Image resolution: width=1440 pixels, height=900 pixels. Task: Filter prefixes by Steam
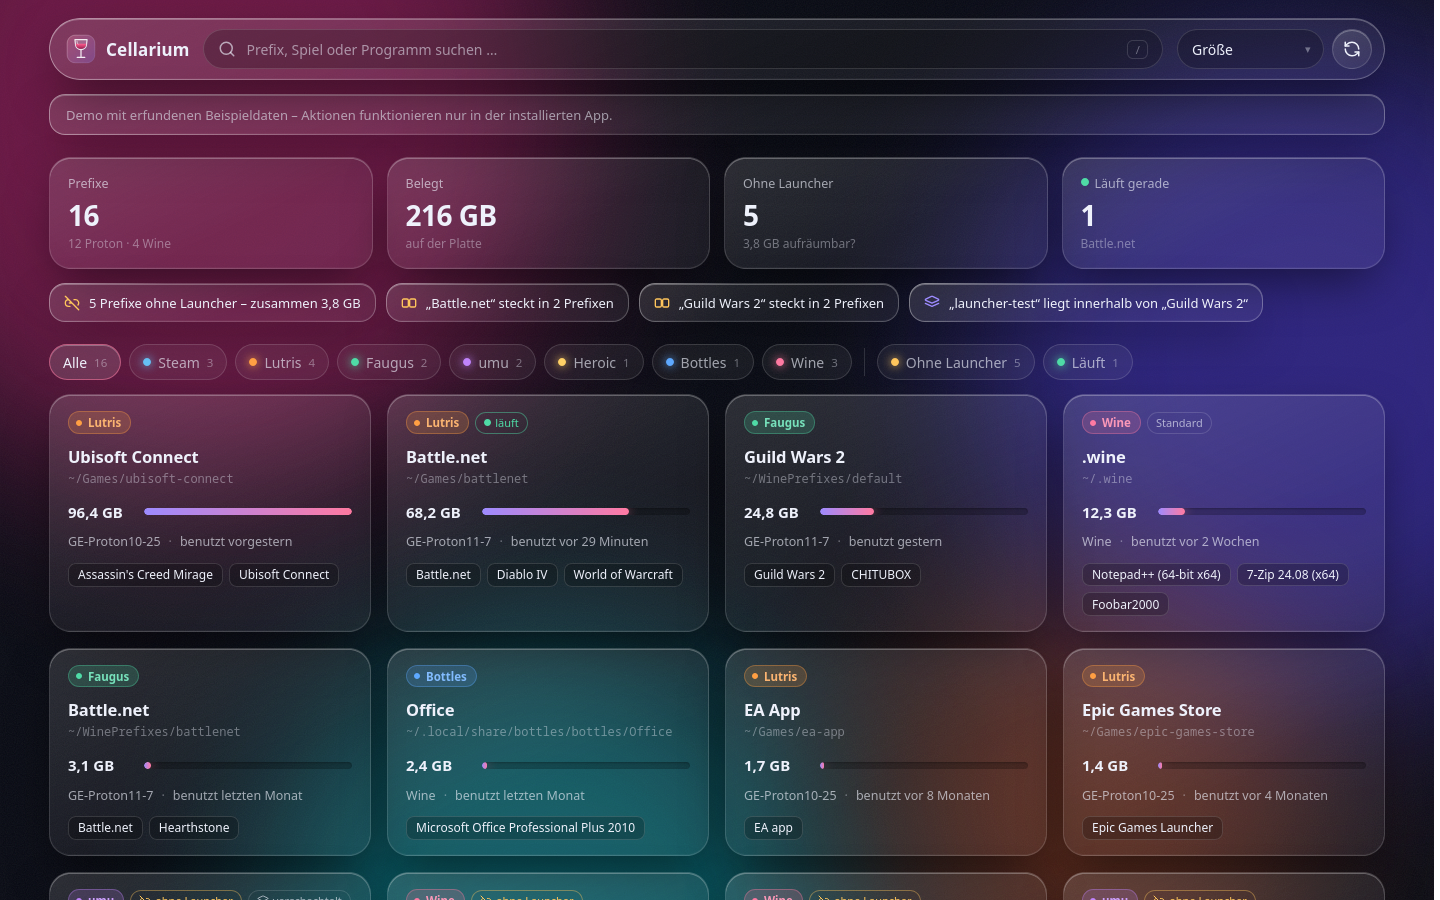(x=178, y=362)
